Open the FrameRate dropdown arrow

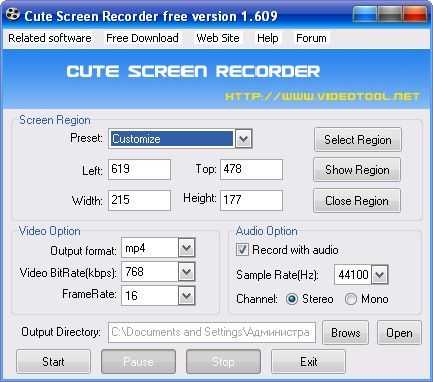(x=186, y=295)
